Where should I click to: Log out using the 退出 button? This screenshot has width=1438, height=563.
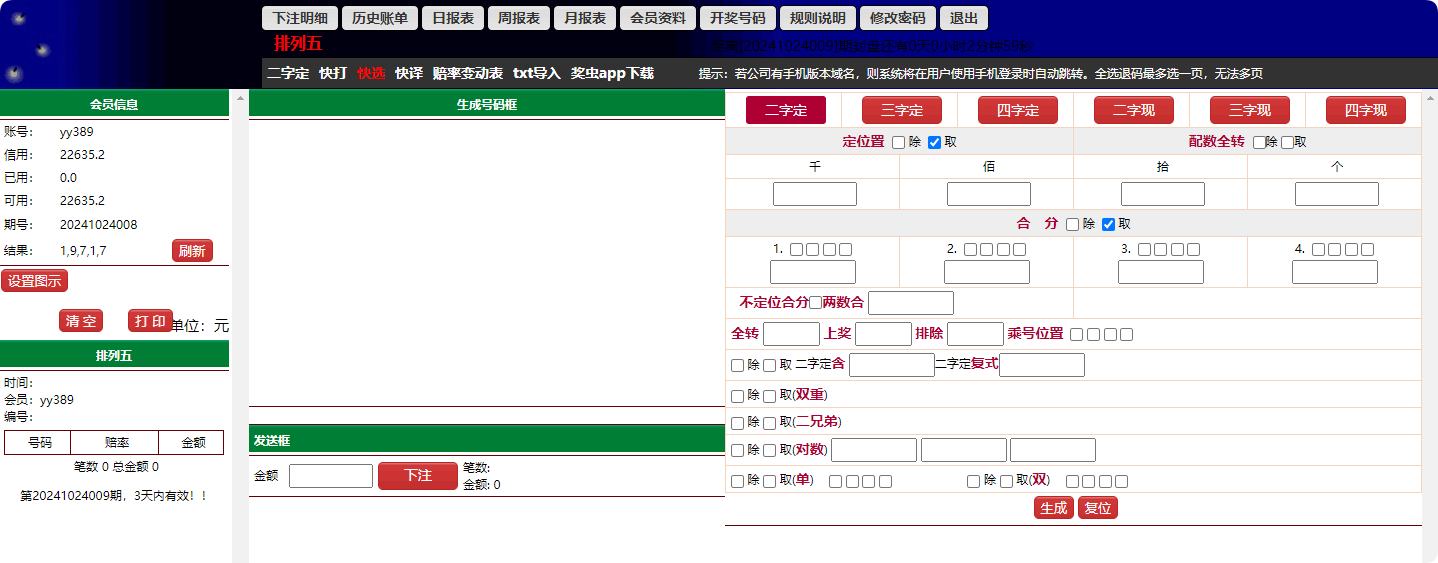tap(964, 18)
